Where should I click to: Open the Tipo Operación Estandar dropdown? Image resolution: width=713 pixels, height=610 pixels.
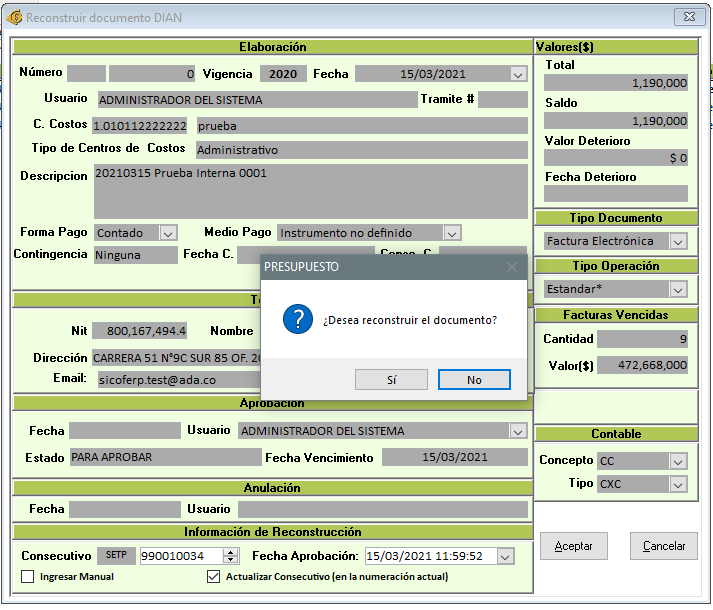click(678, 289)
